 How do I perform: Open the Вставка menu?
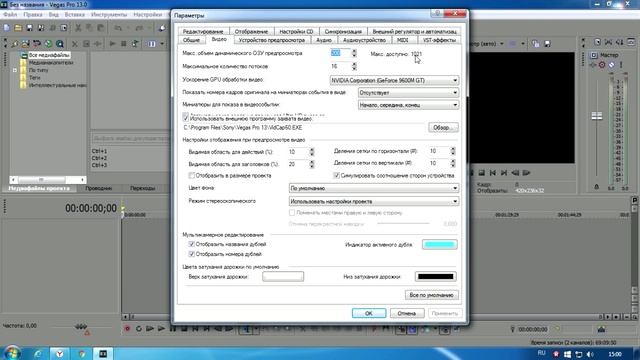tap(75, 14)
